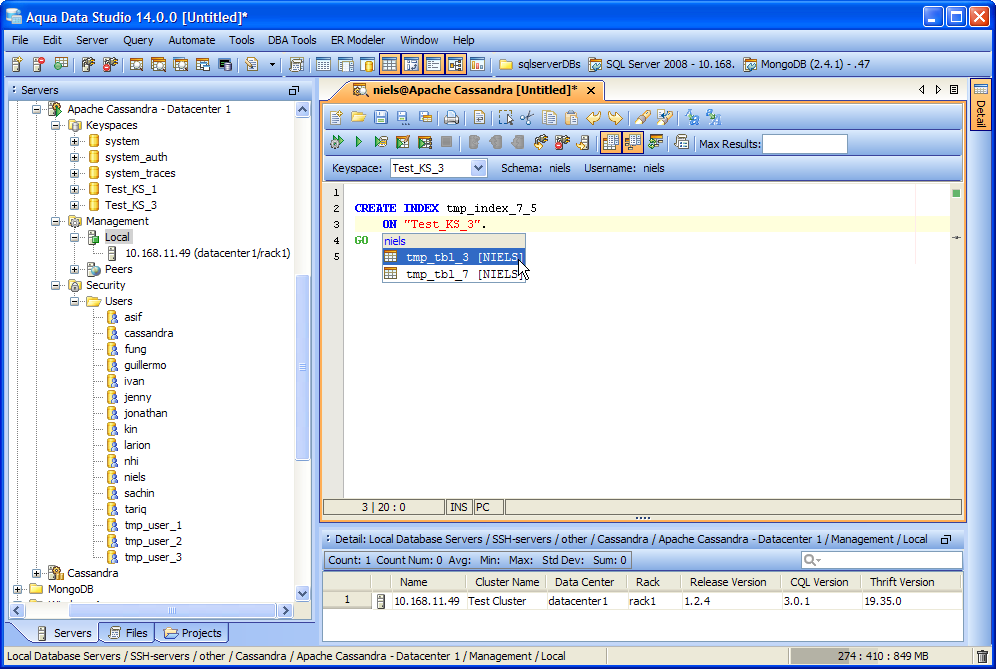Click the maximize icon of Servers panel

293,90
